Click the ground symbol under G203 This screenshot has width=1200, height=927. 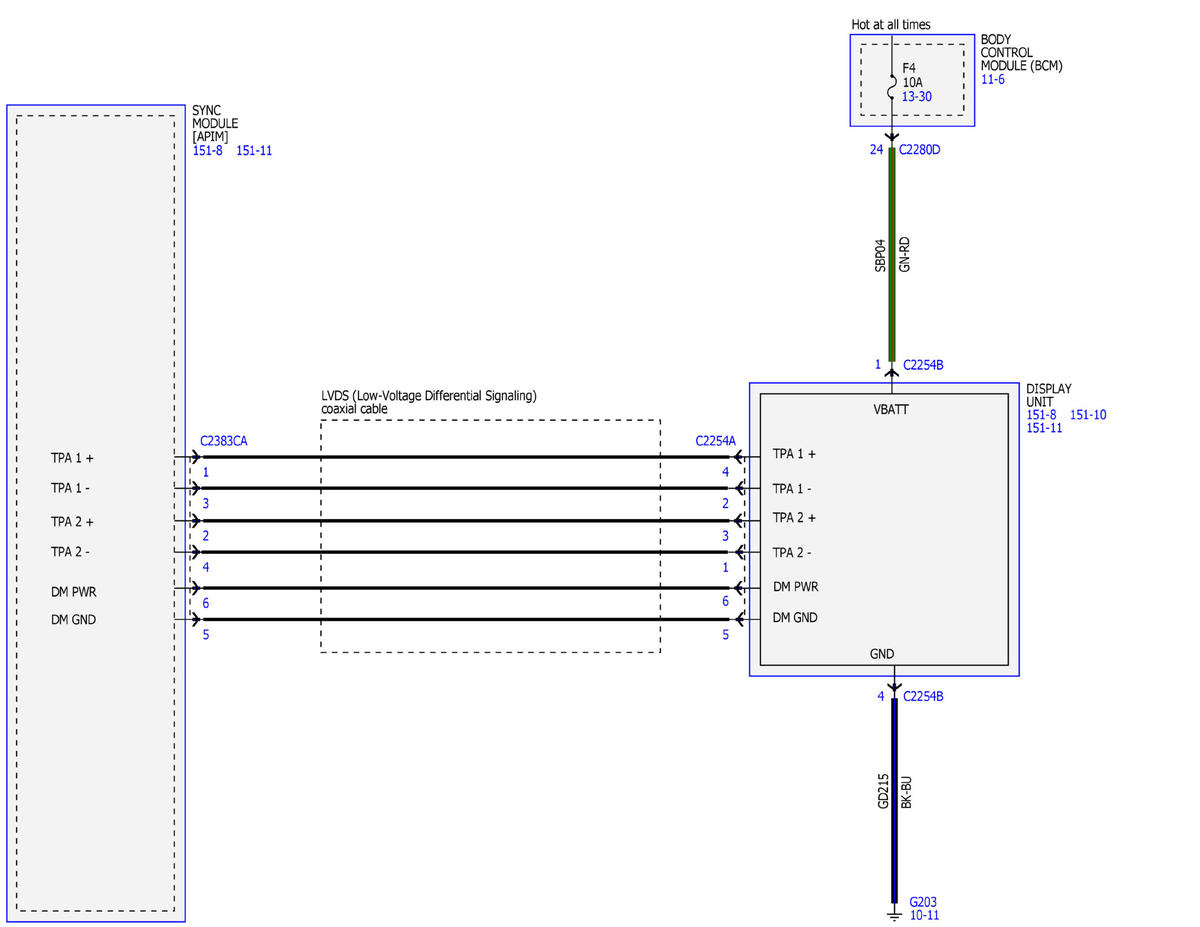(x=893, y=913)
